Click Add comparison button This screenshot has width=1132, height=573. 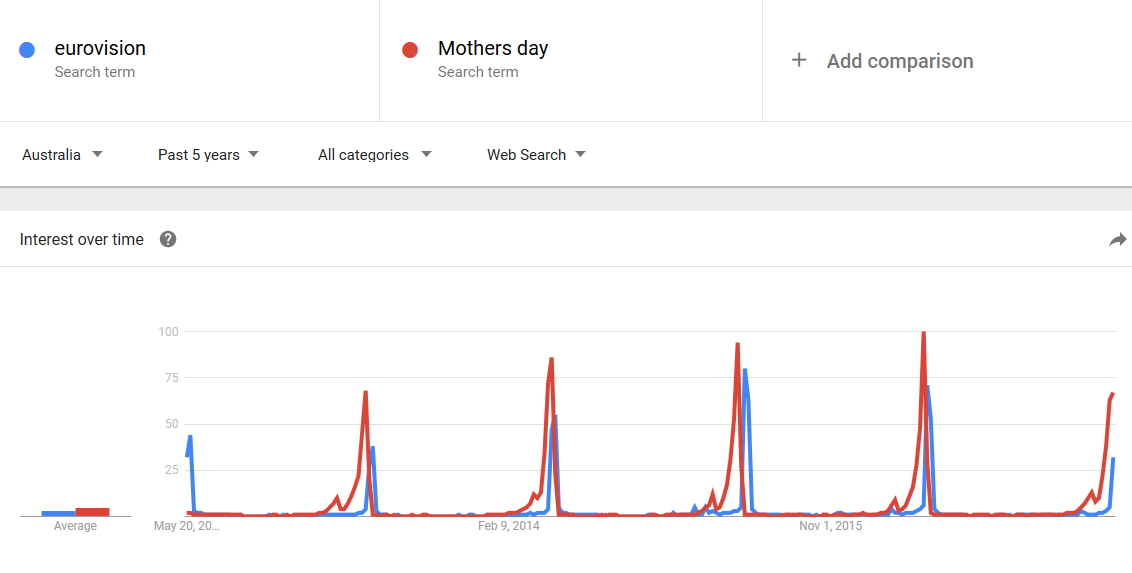click(x=899, y=61)
